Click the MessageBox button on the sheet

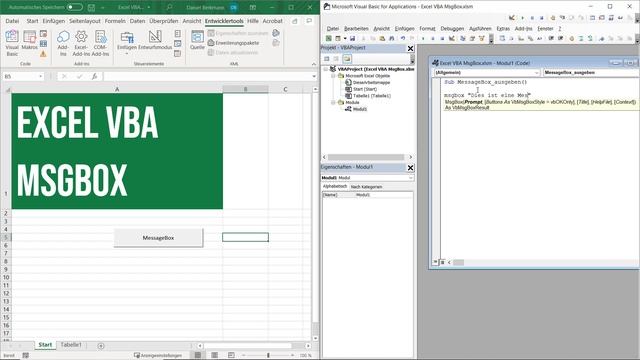[x=158, y=238]
